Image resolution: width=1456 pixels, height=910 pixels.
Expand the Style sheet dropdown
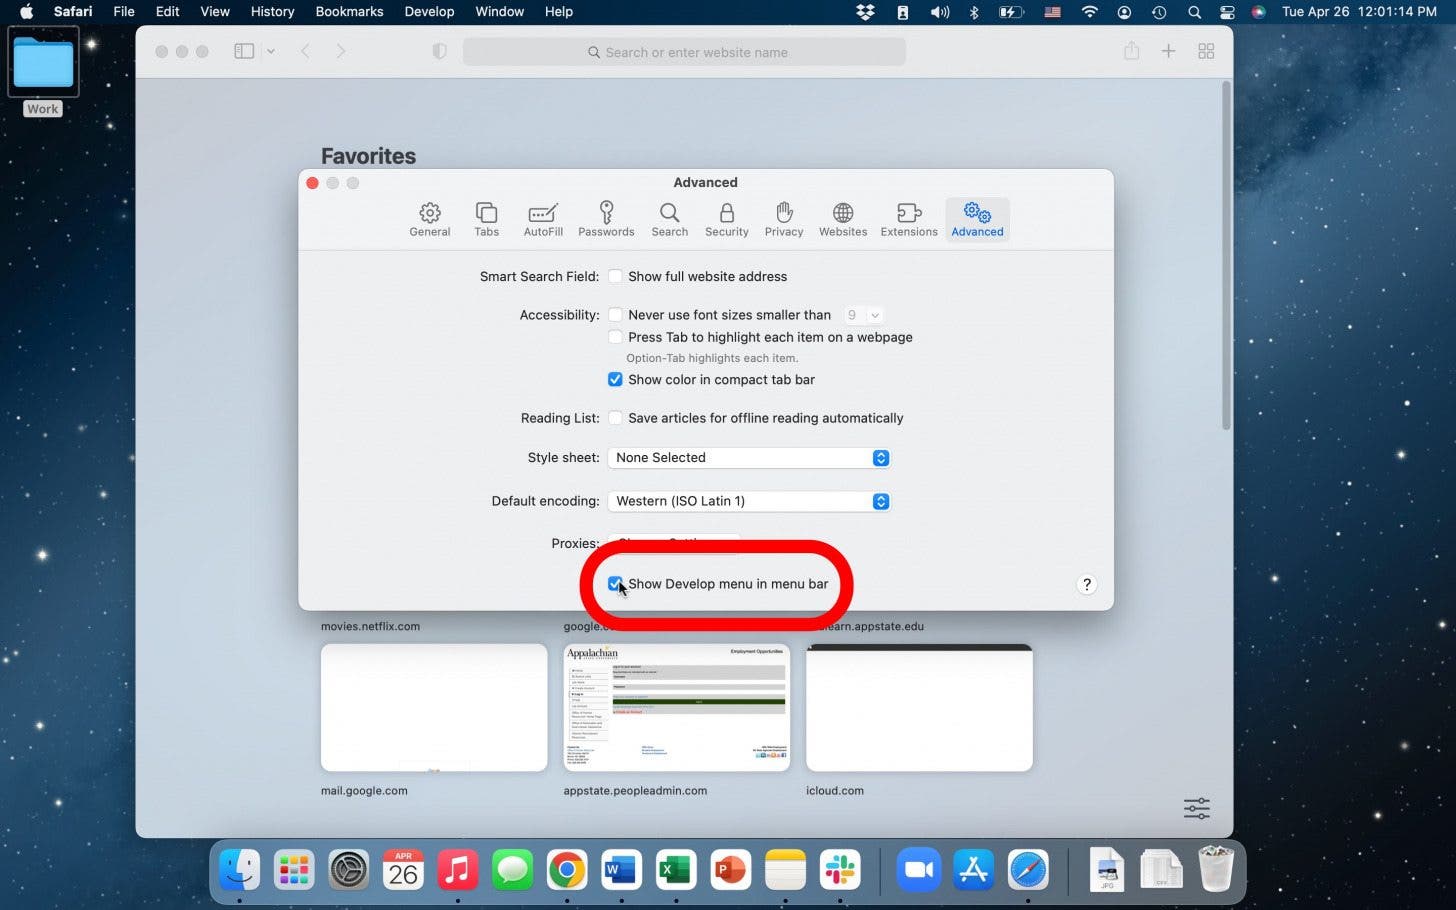(748, 458)
